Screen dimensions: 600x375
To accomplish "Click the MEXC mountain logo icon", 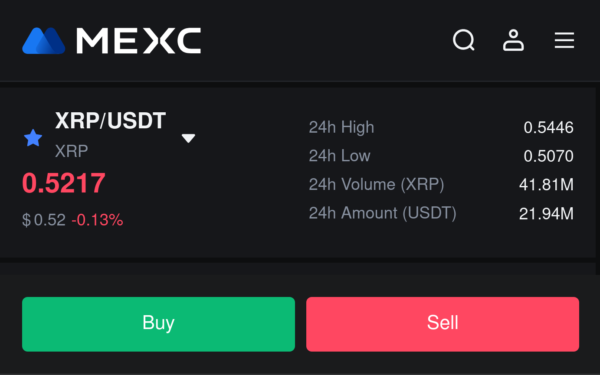I will tap(44, 41).
